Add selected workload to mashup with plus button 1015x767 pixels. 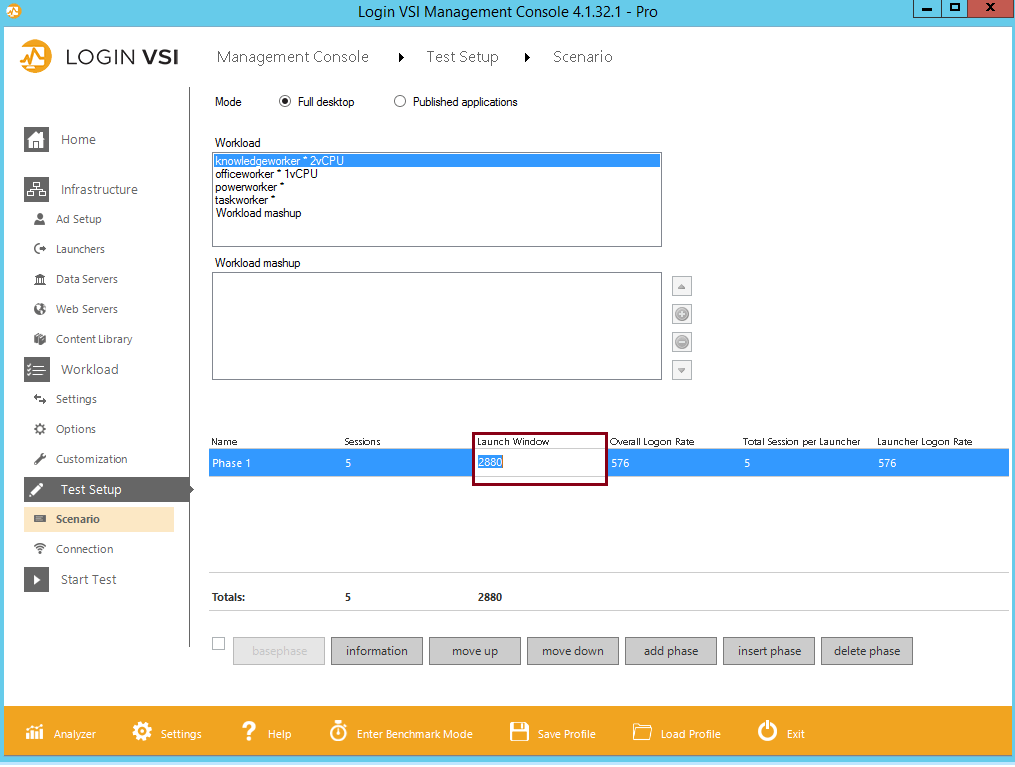[x=681, y=314]
